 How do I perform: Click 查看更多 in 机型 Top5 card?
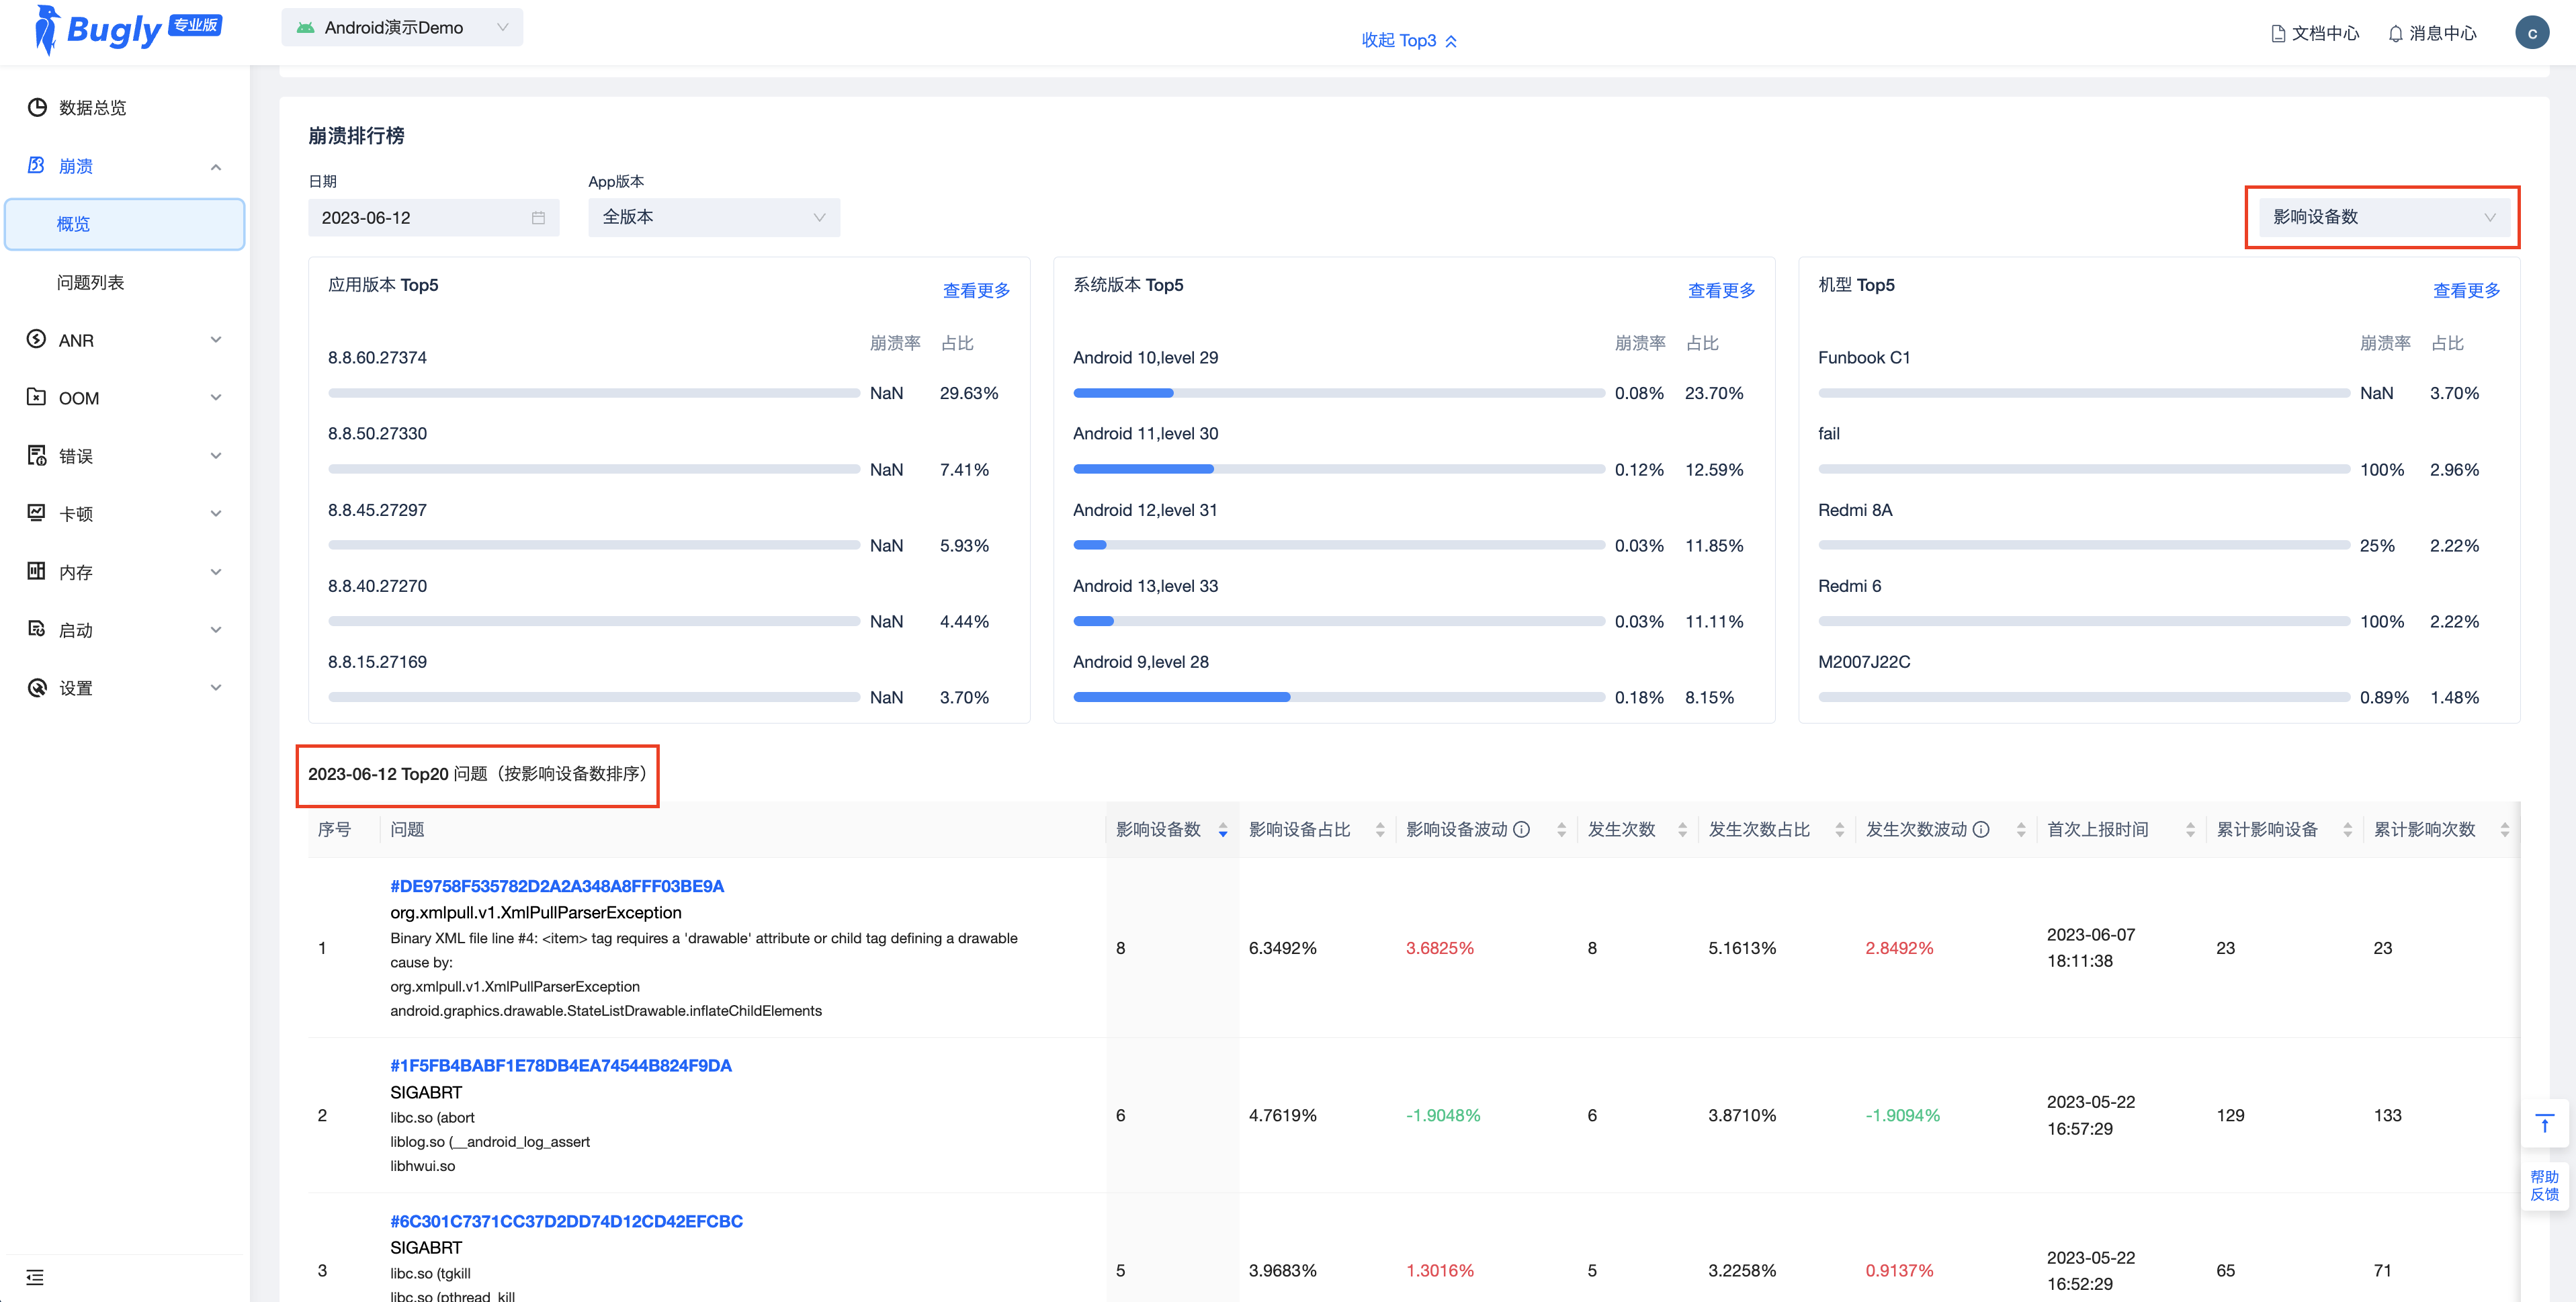(2466, 290)
